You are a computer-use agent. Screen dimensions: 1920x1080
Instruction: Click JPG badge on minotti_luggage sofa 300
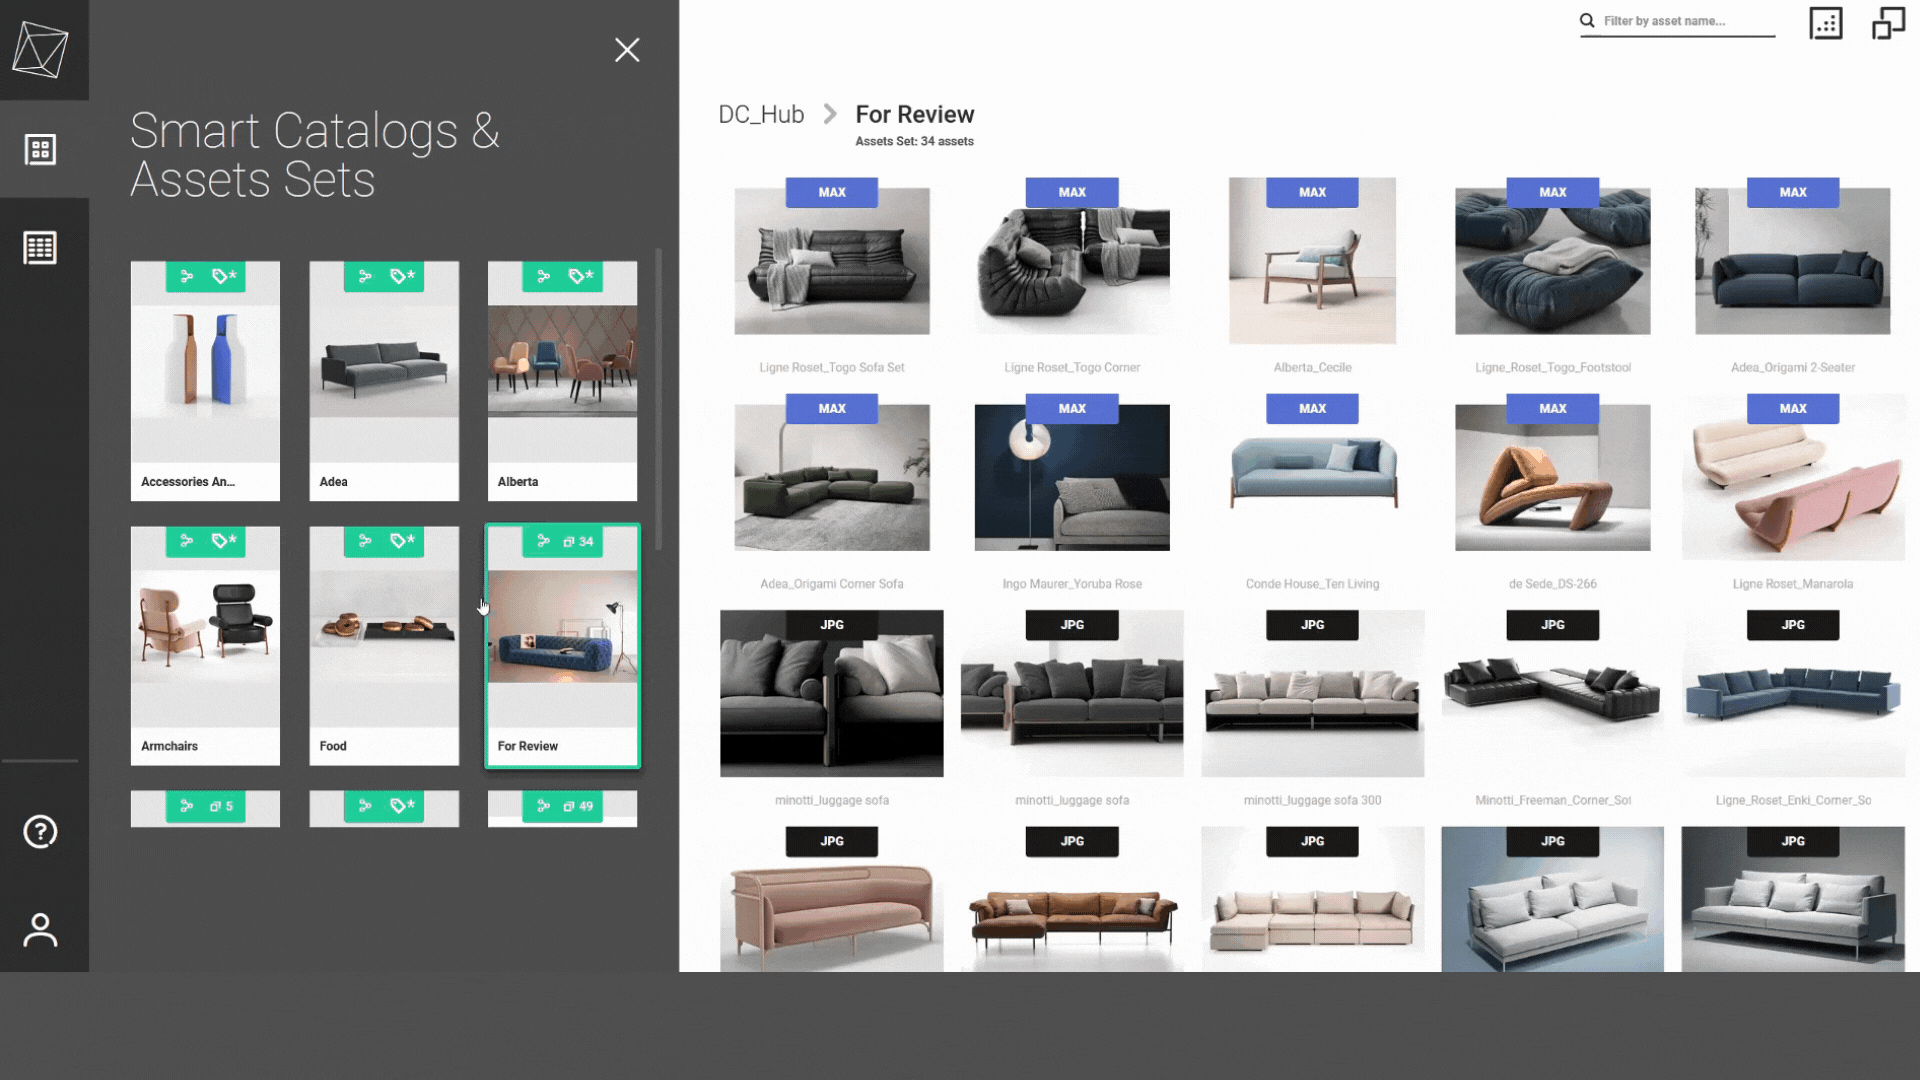pos(1312,625)
